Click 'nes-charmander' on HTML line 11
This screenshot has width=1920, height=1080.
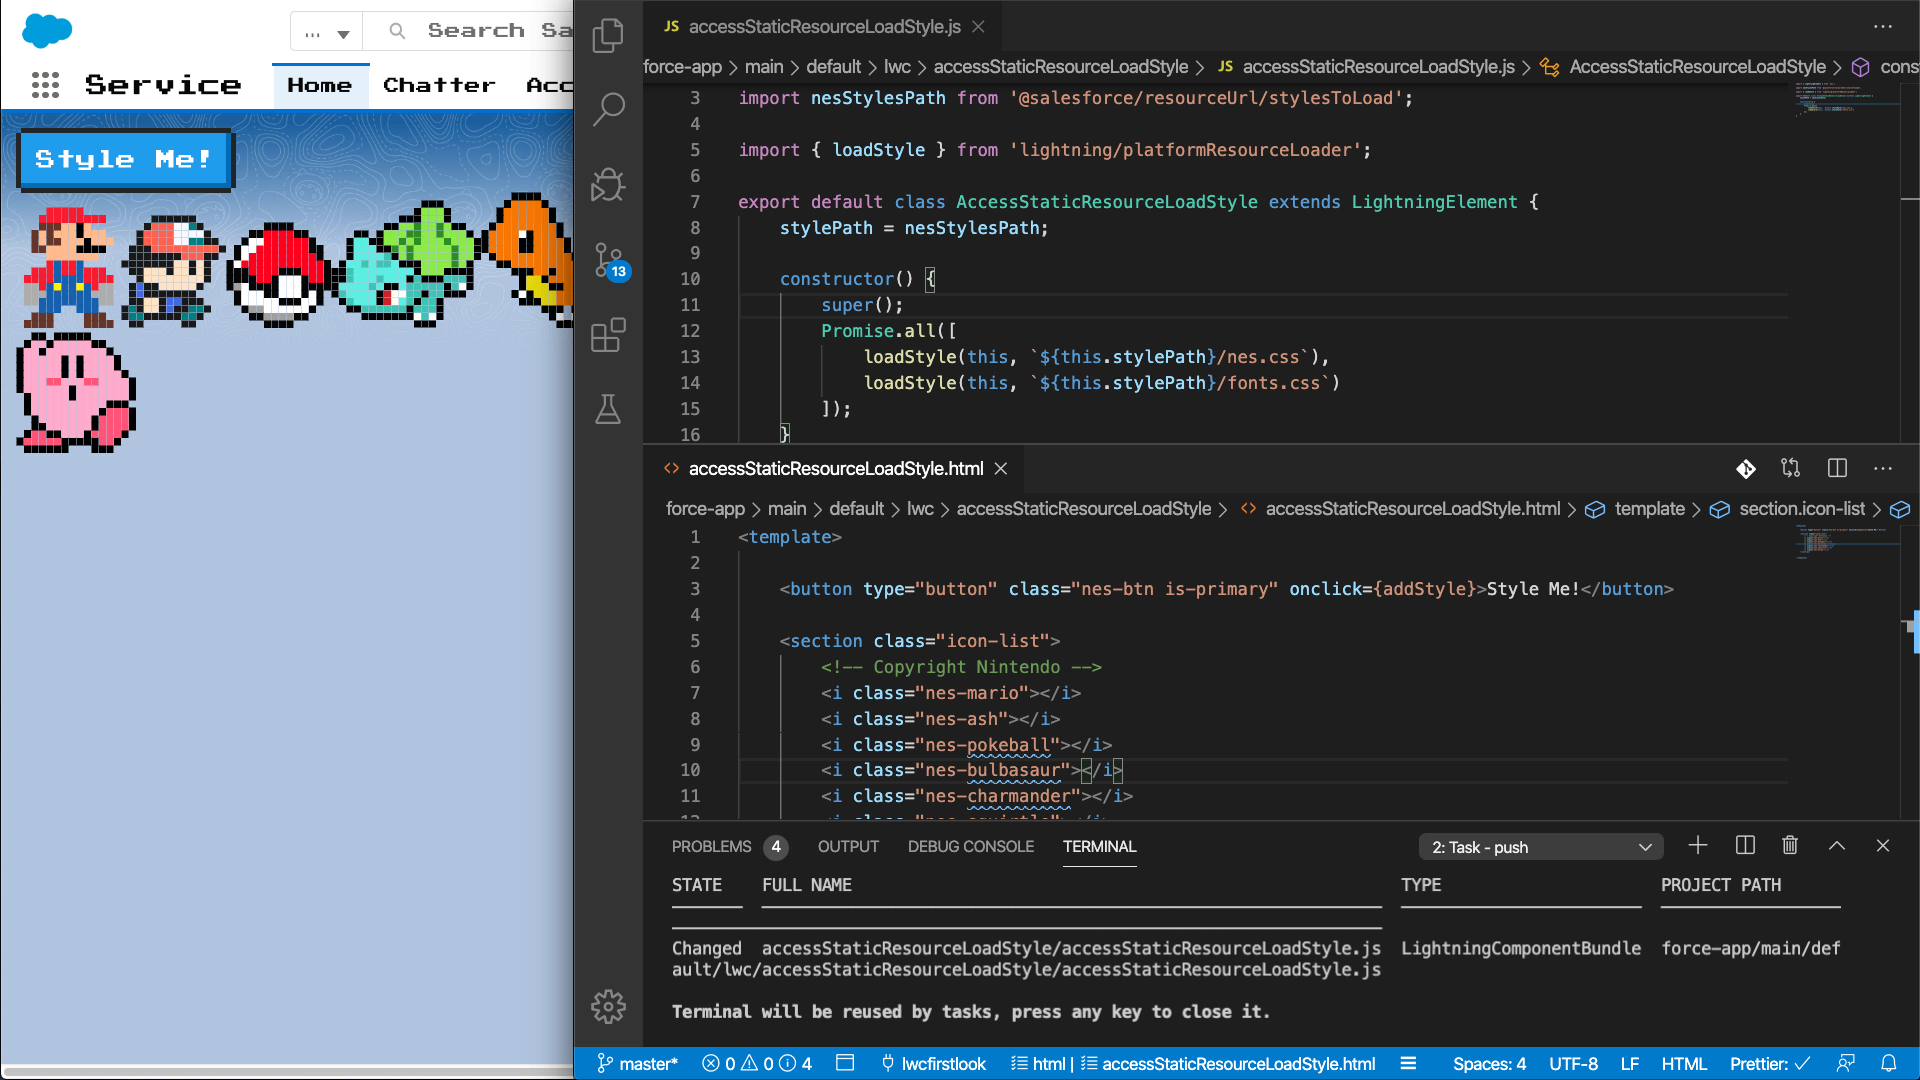[997, 796]
